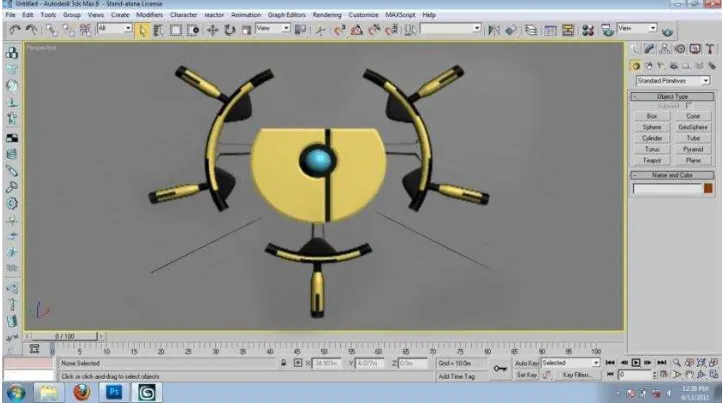Screen dimensions: 722x403
Task: Toggle the AutoGrid checkbox
Action: [689, 105]
